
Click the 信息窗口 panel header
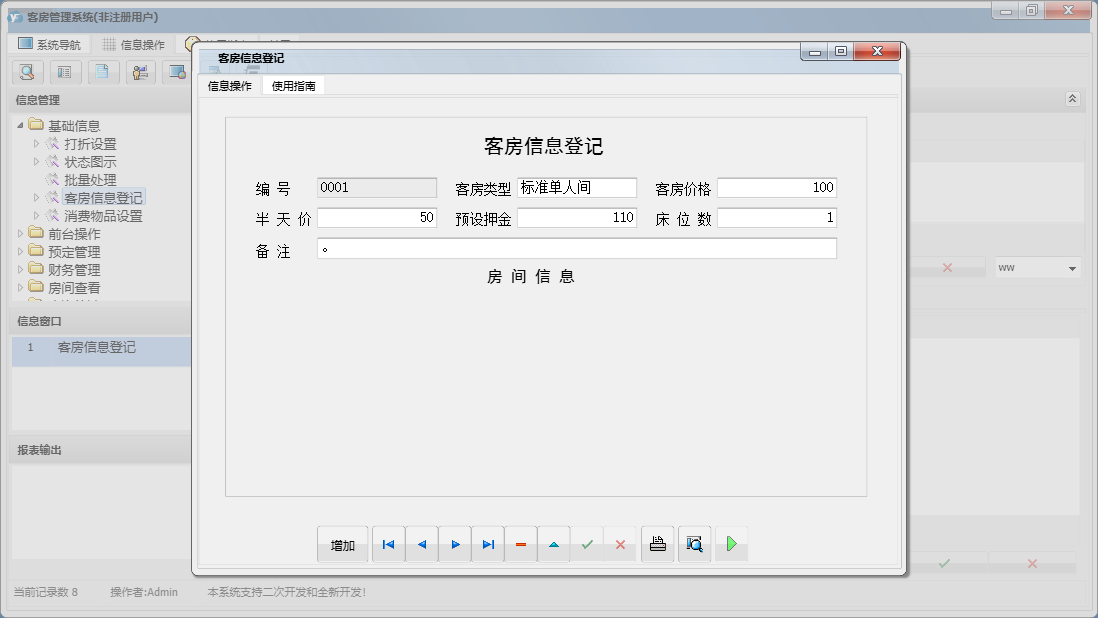point(101,321)
